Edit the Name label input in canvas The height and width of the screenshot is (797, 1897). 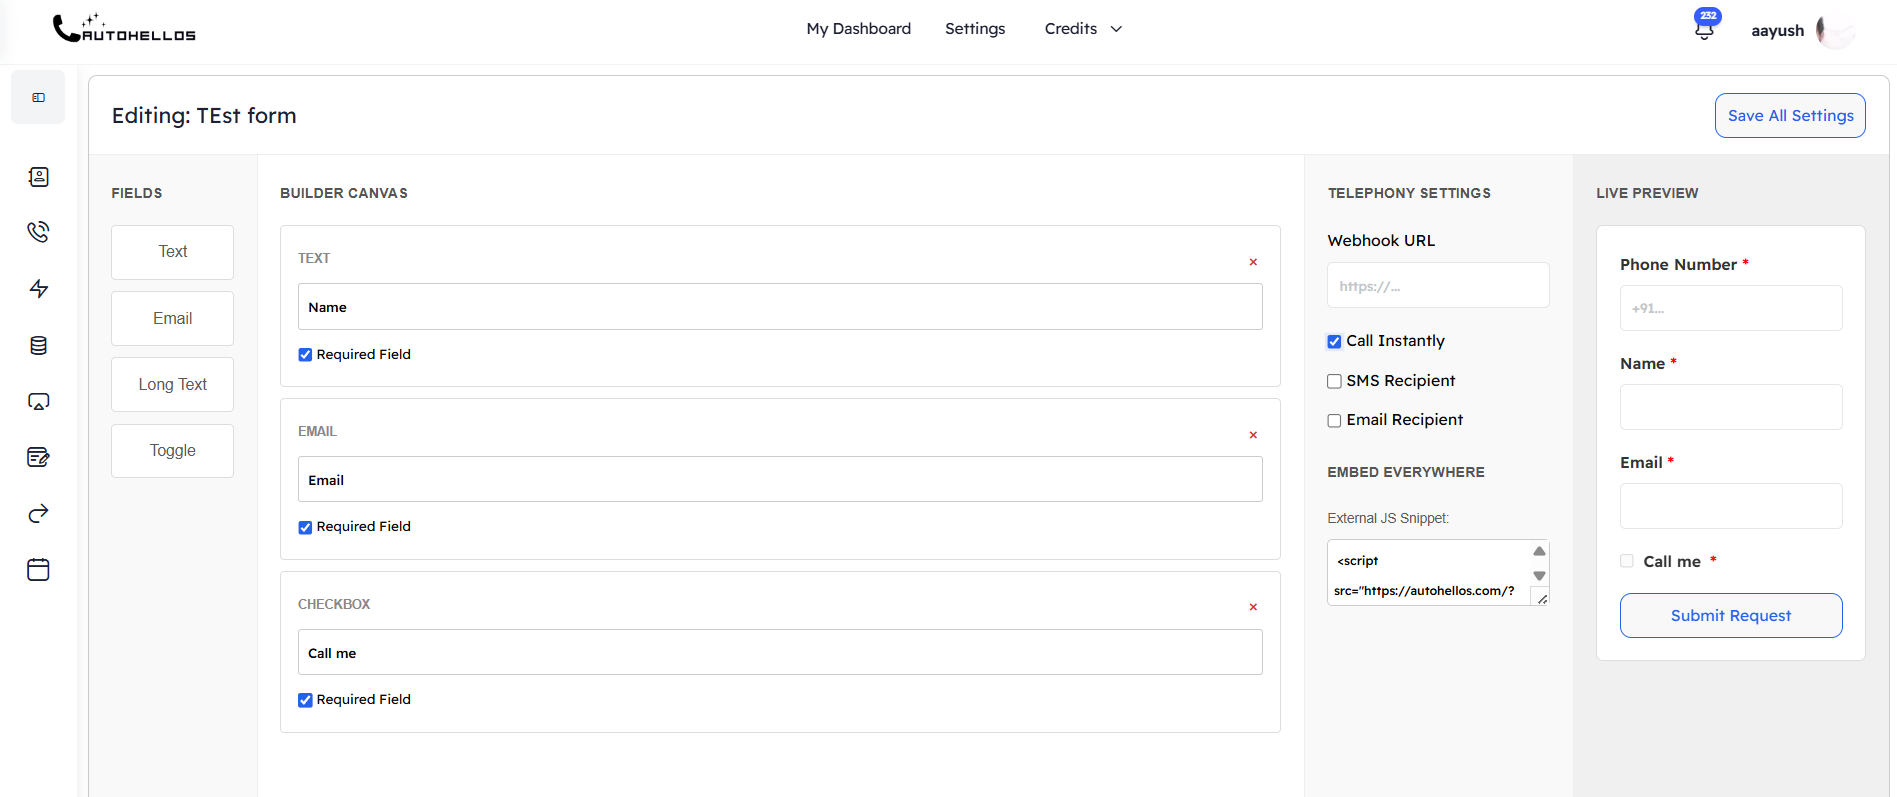pyautogui.click(x=780, y=307)
